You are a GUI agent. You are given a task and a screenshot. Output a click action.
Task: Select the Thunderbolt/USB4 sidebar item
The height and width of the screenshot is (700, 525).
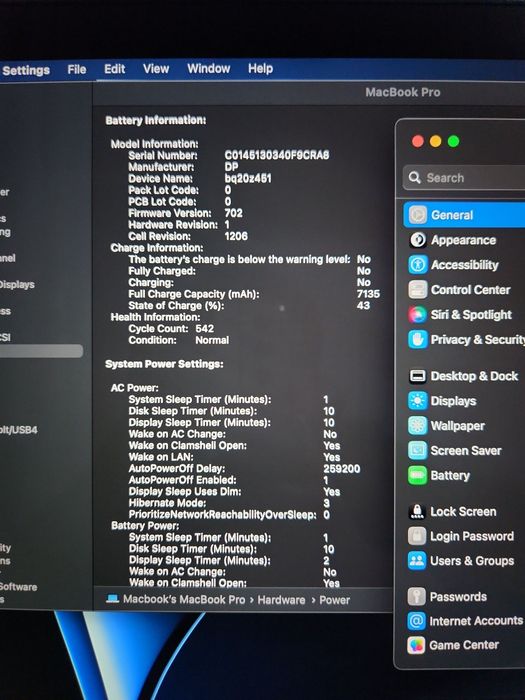[18, 430]
